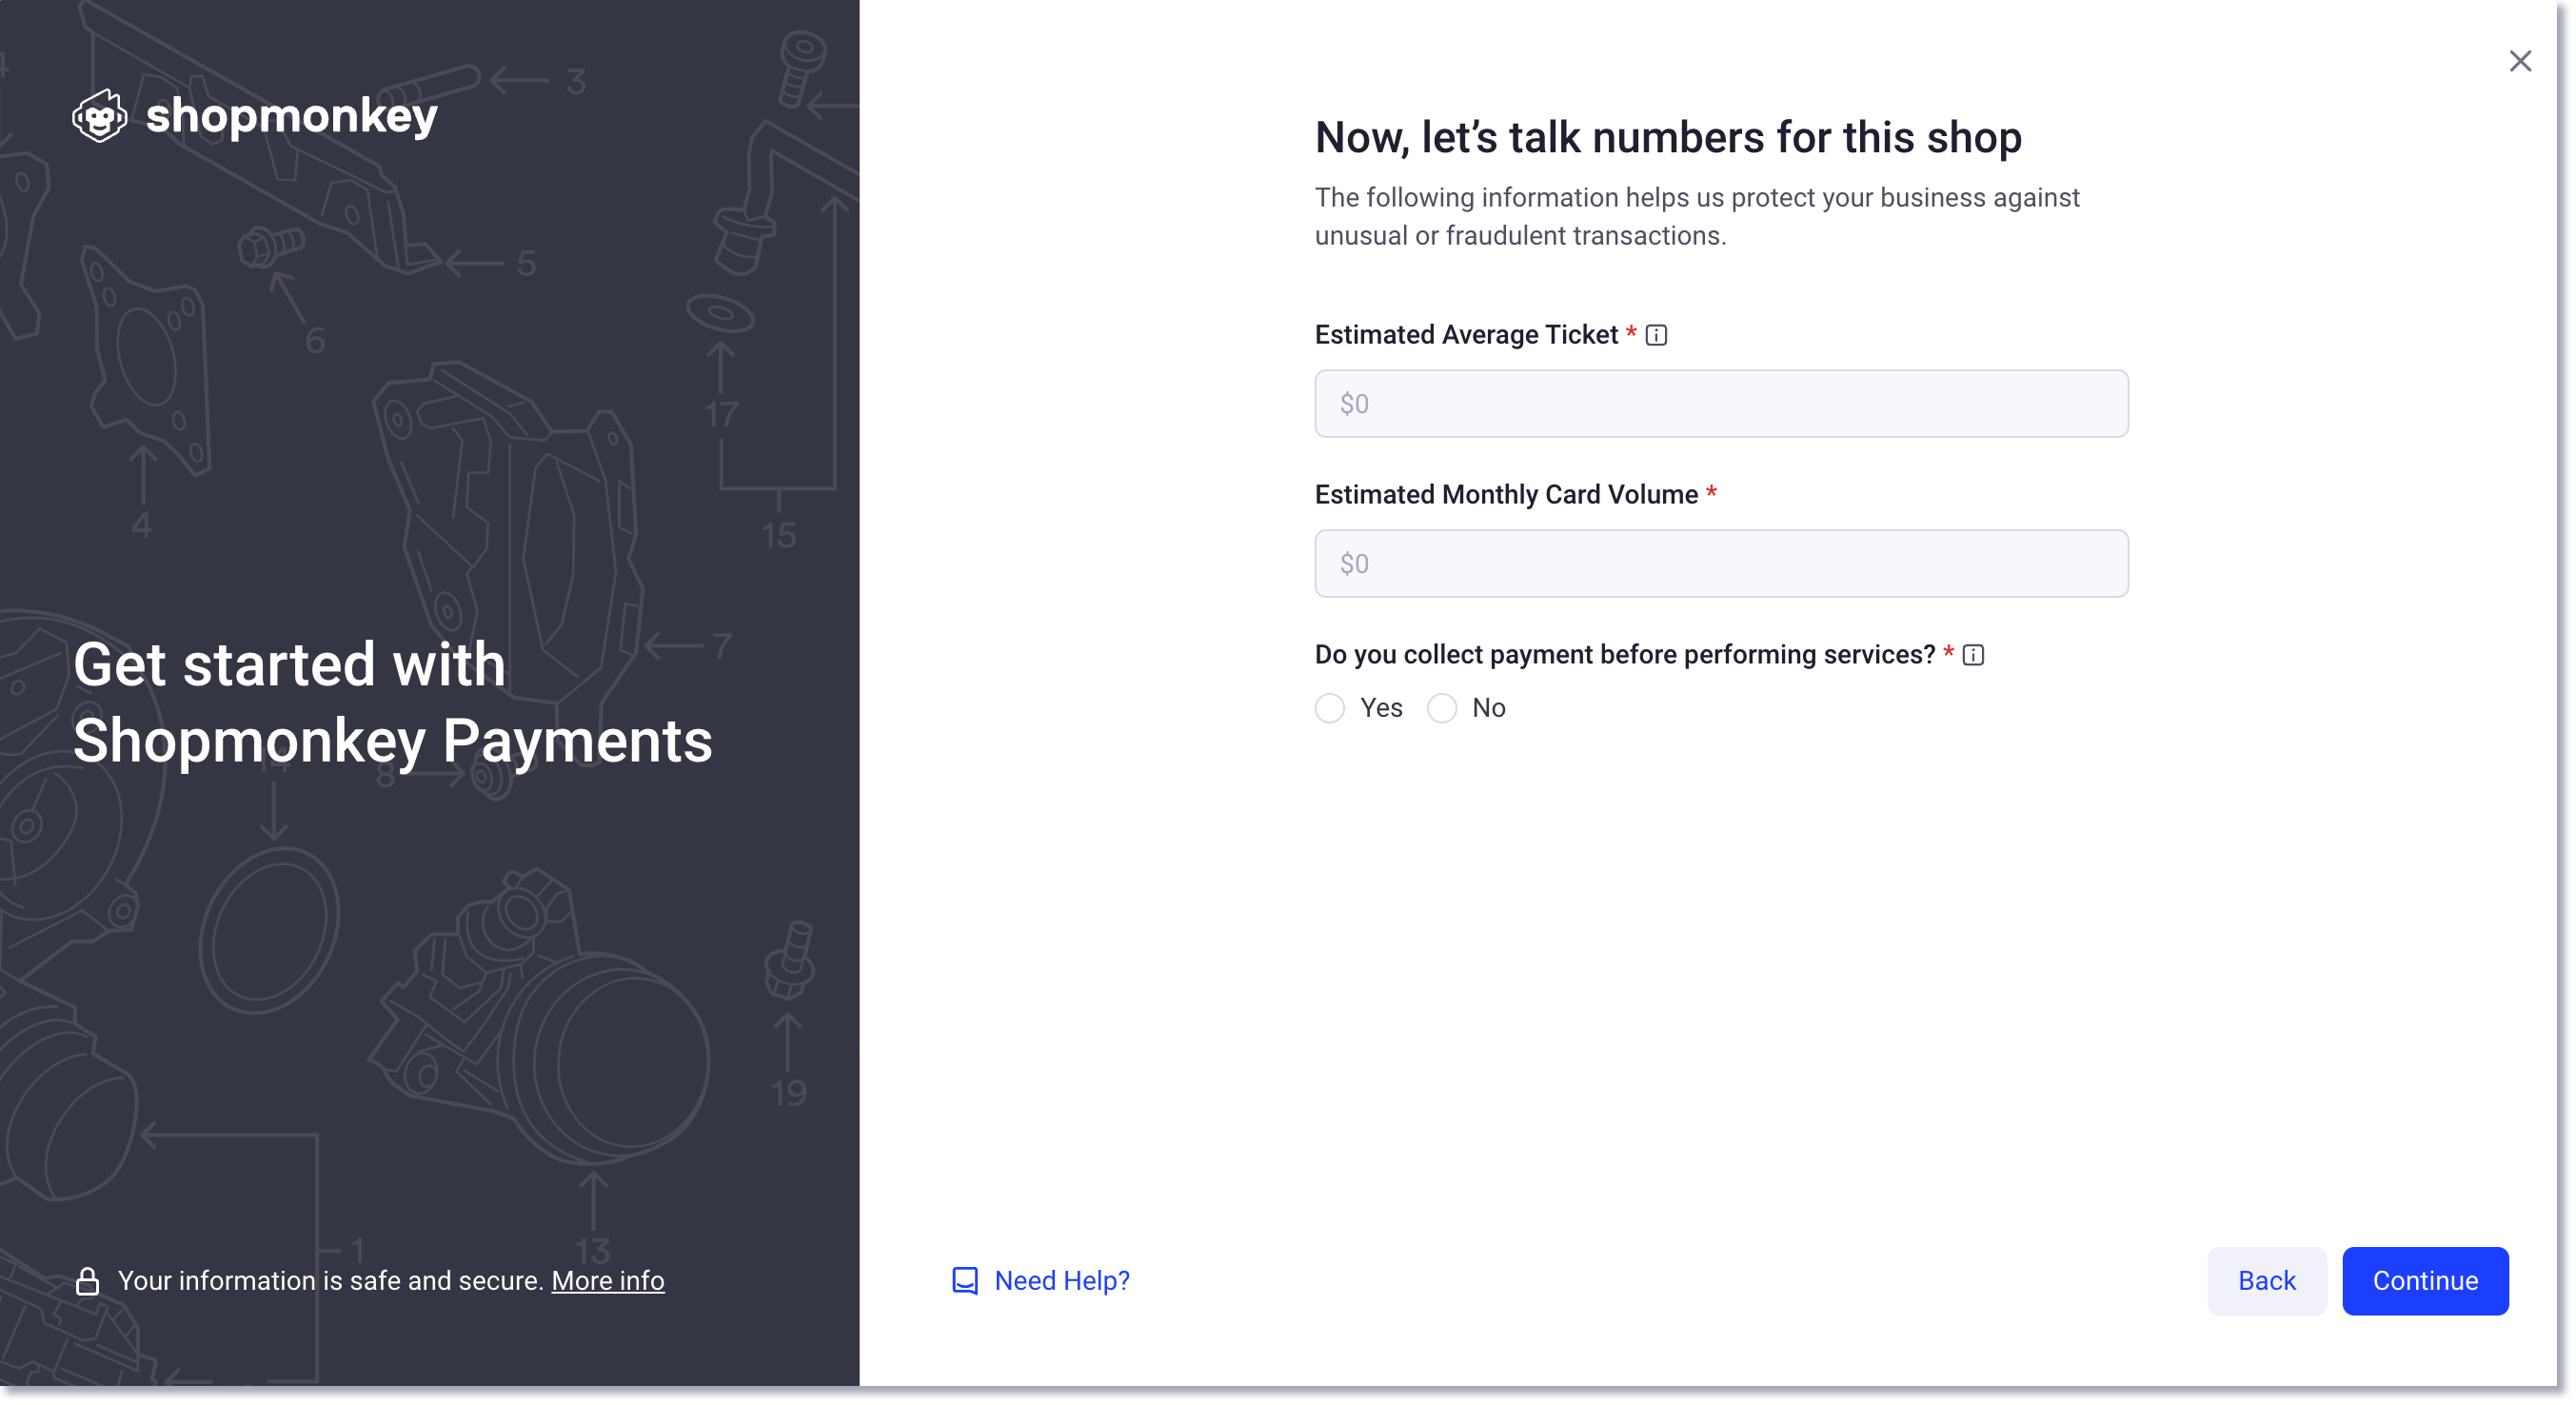This screenshot has height=1405, width=2576.
Task: Focus the Estimated Monthly Card Volume field
Action: pyautogui.click(x=1721, y=564)
